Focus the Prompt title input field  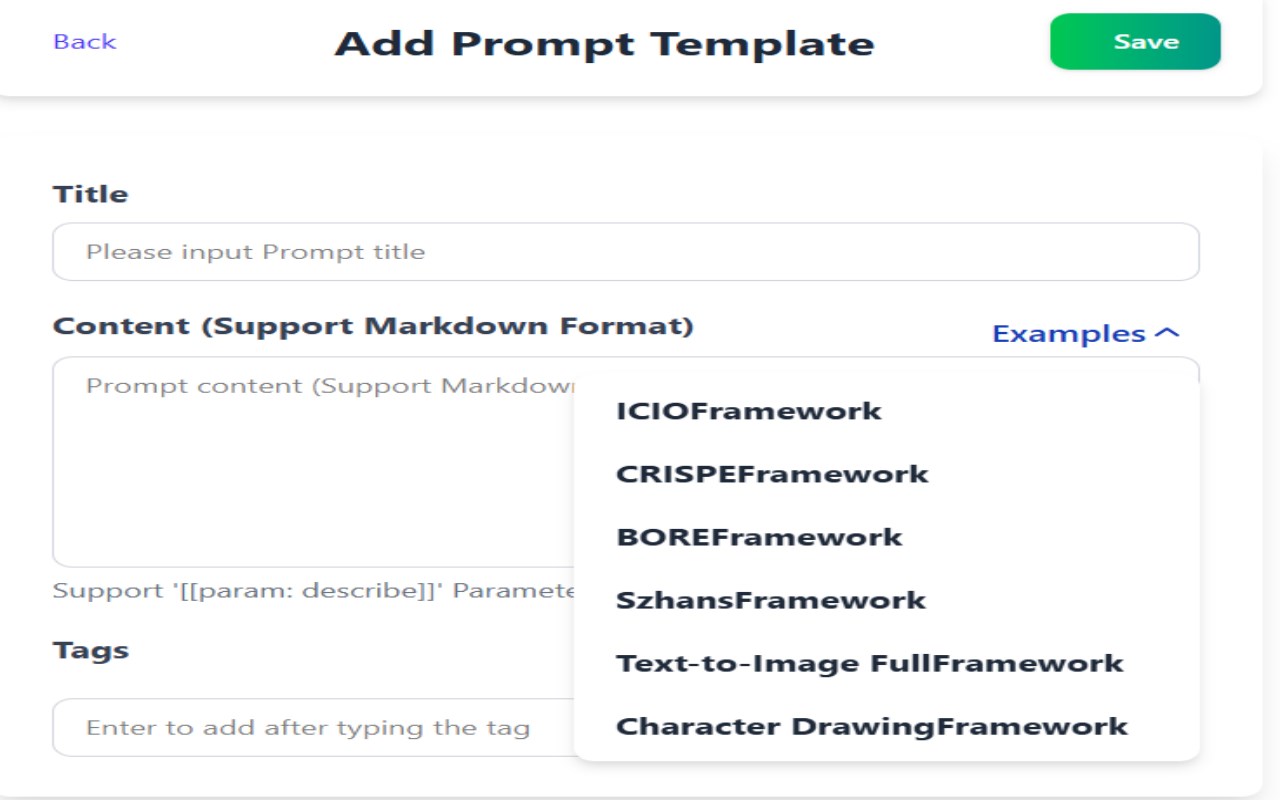[626, 252]
